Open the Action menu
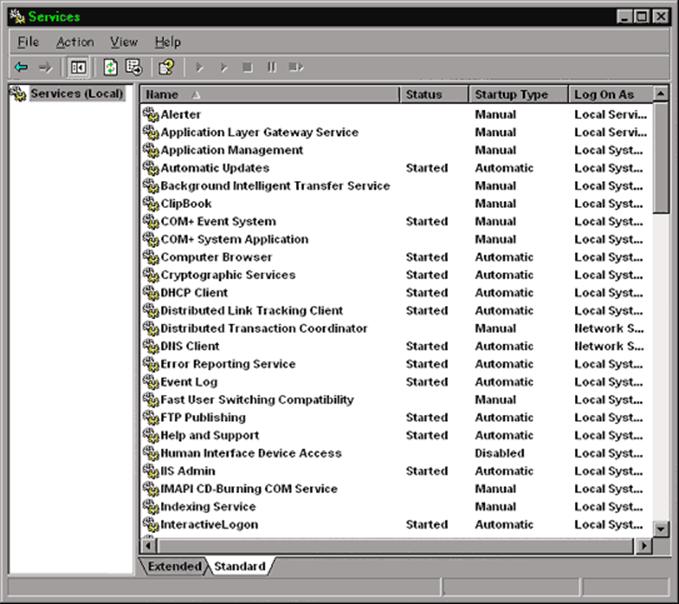This screenshot has width=679, height=604. coord(75,42)
